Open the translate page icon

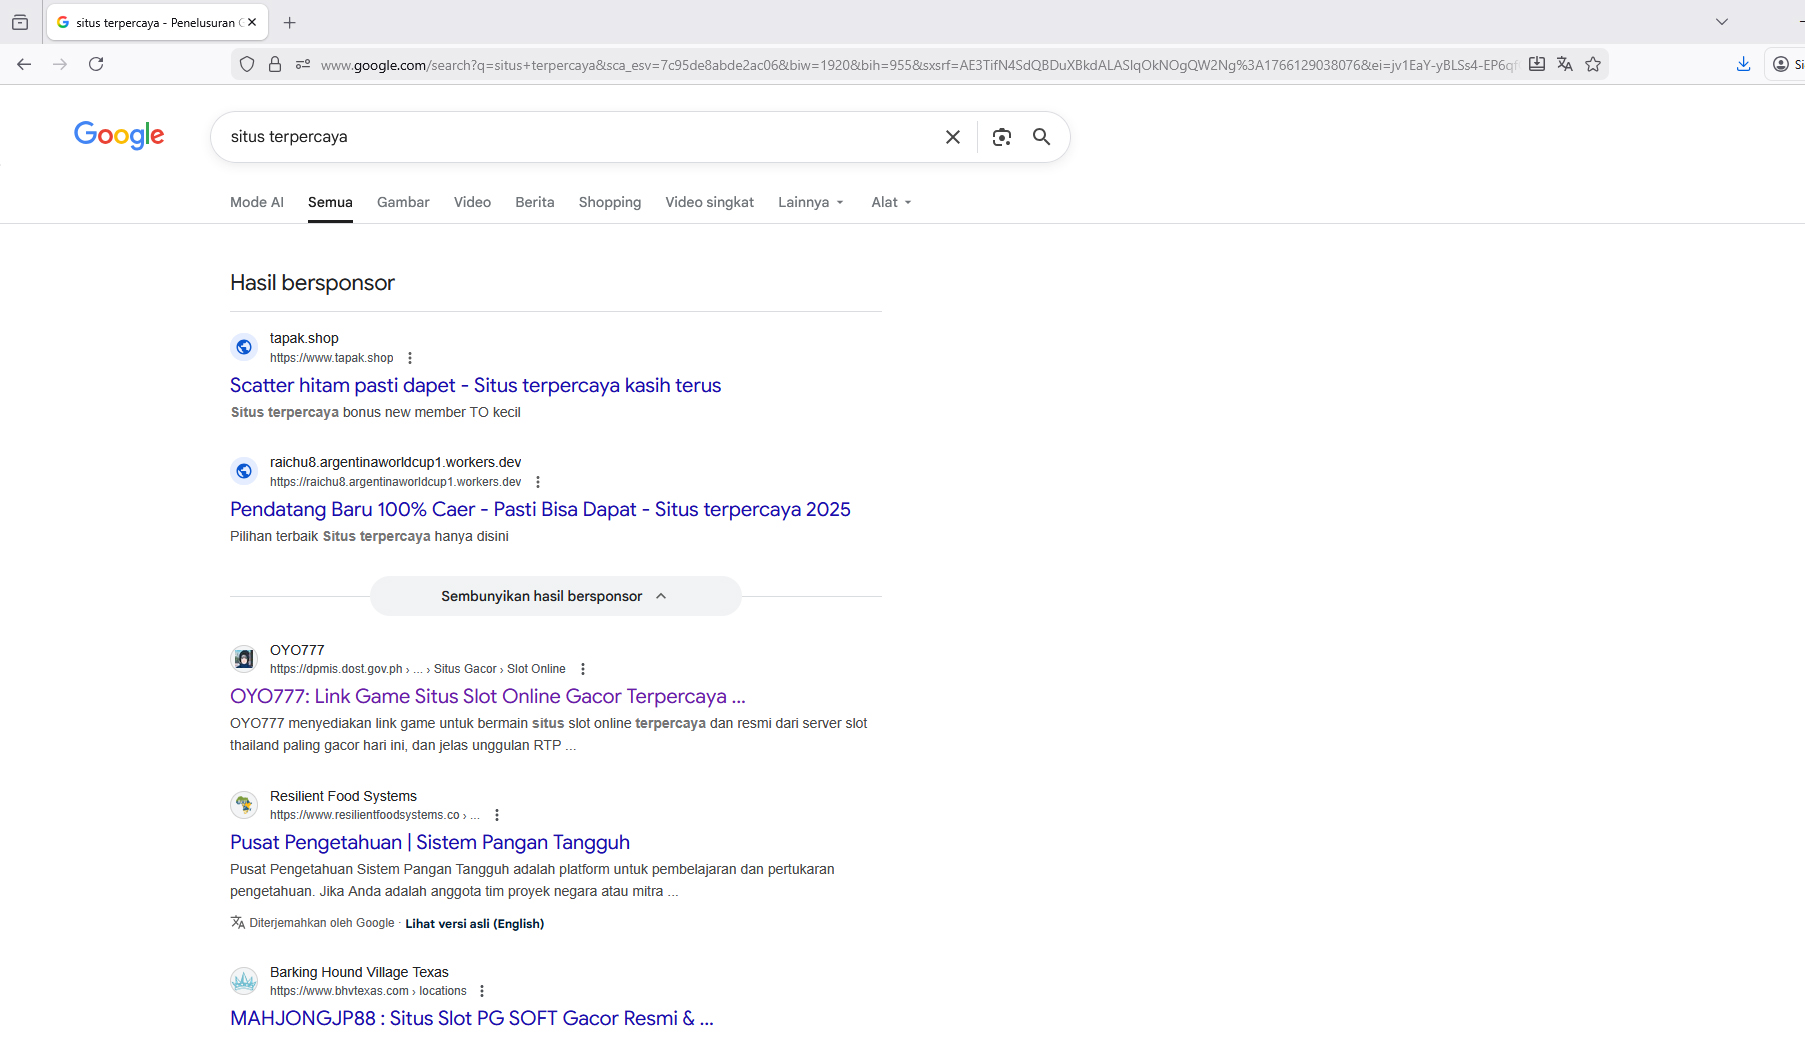[1565, 64]
